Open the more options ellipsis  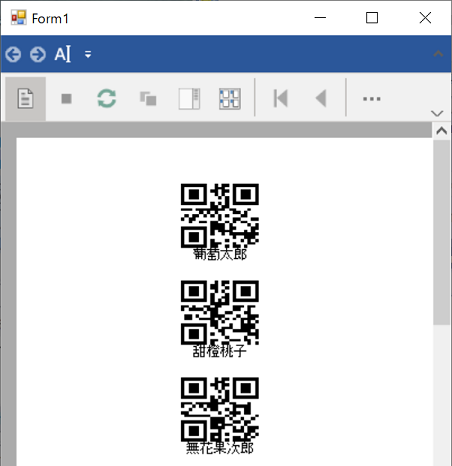372,99
